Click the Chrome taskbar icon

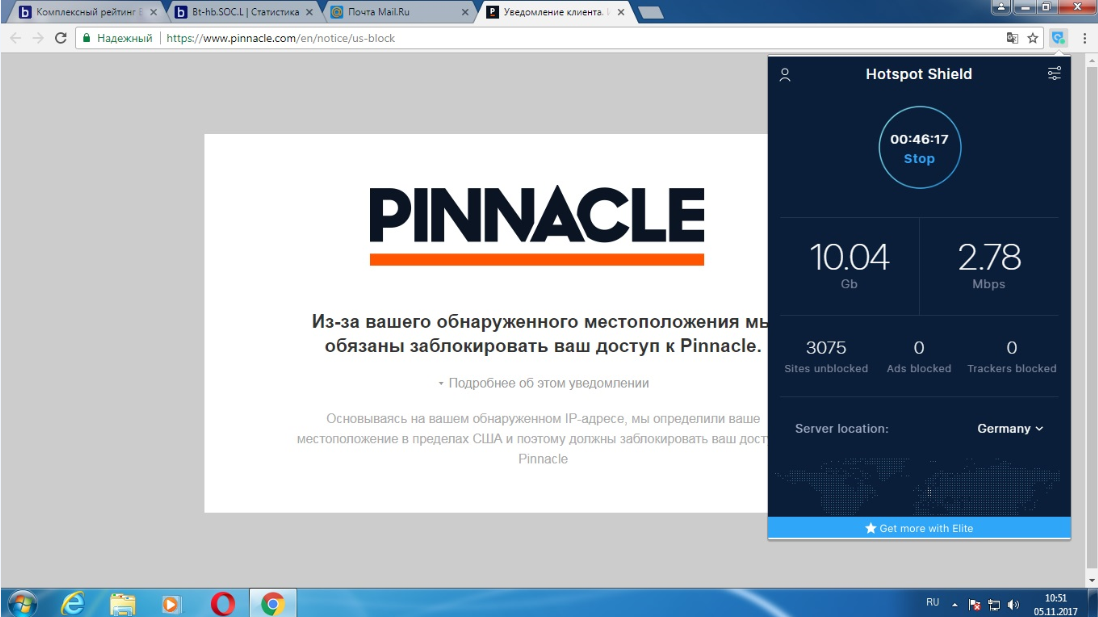pyautogui.click(x=272, y=604)
